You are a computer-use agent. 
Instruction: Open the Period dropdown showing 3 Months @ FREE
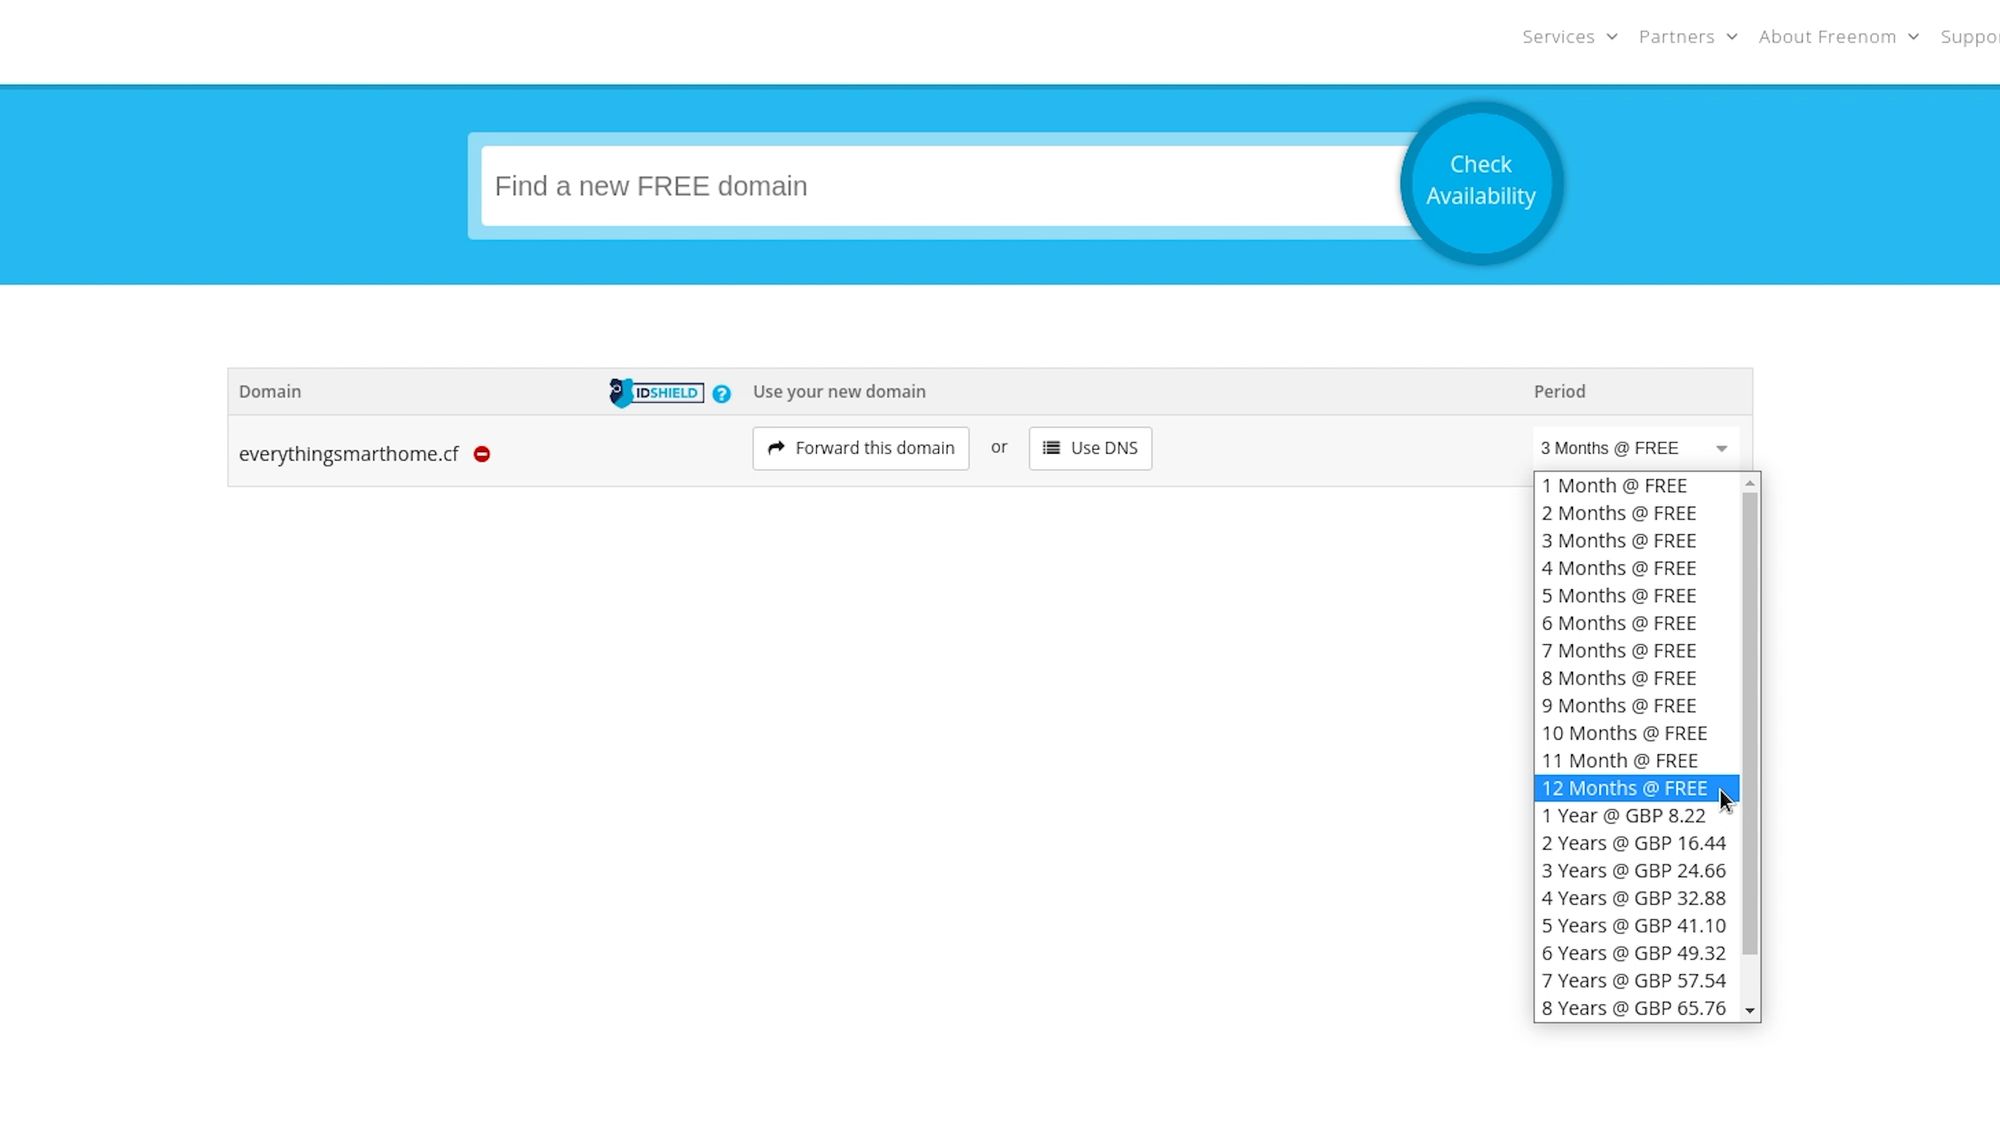coord(1635,448)
